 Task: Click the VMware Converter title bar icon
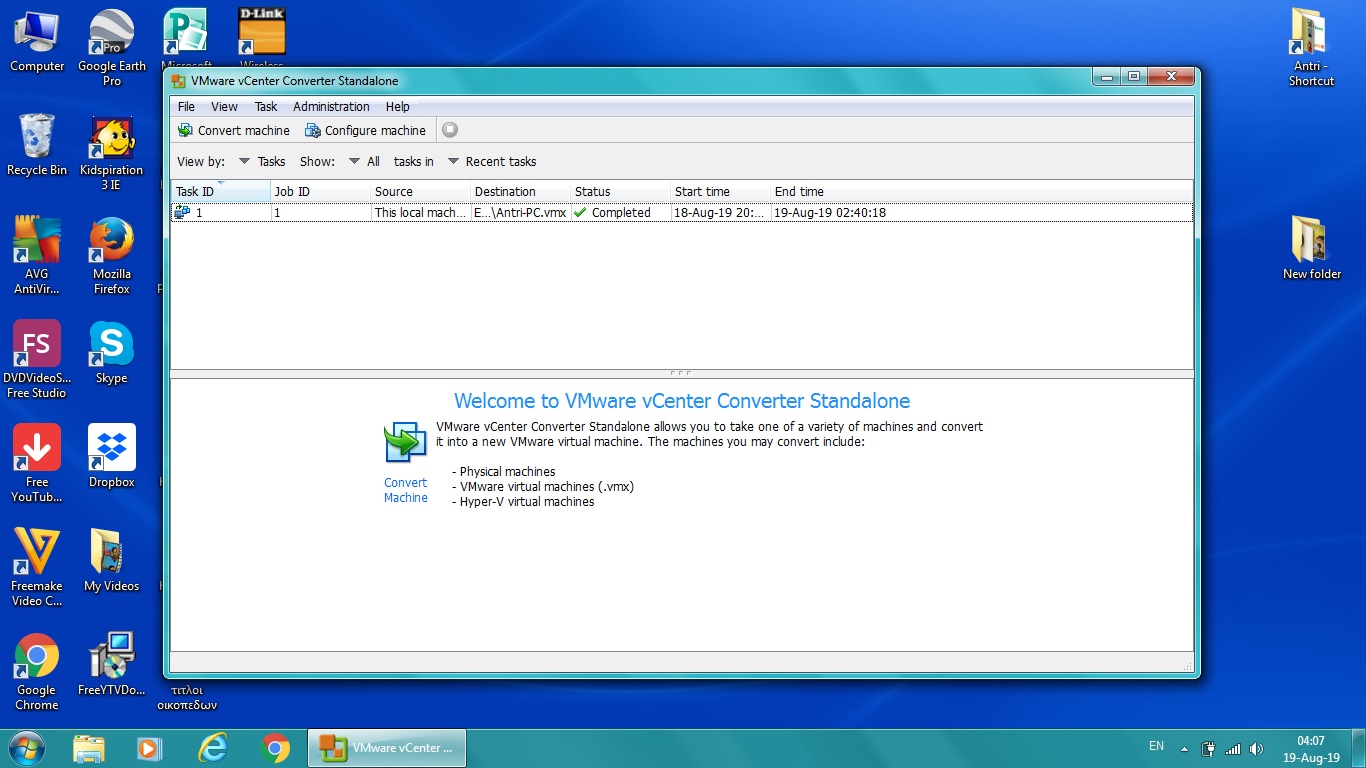(179, 81)
